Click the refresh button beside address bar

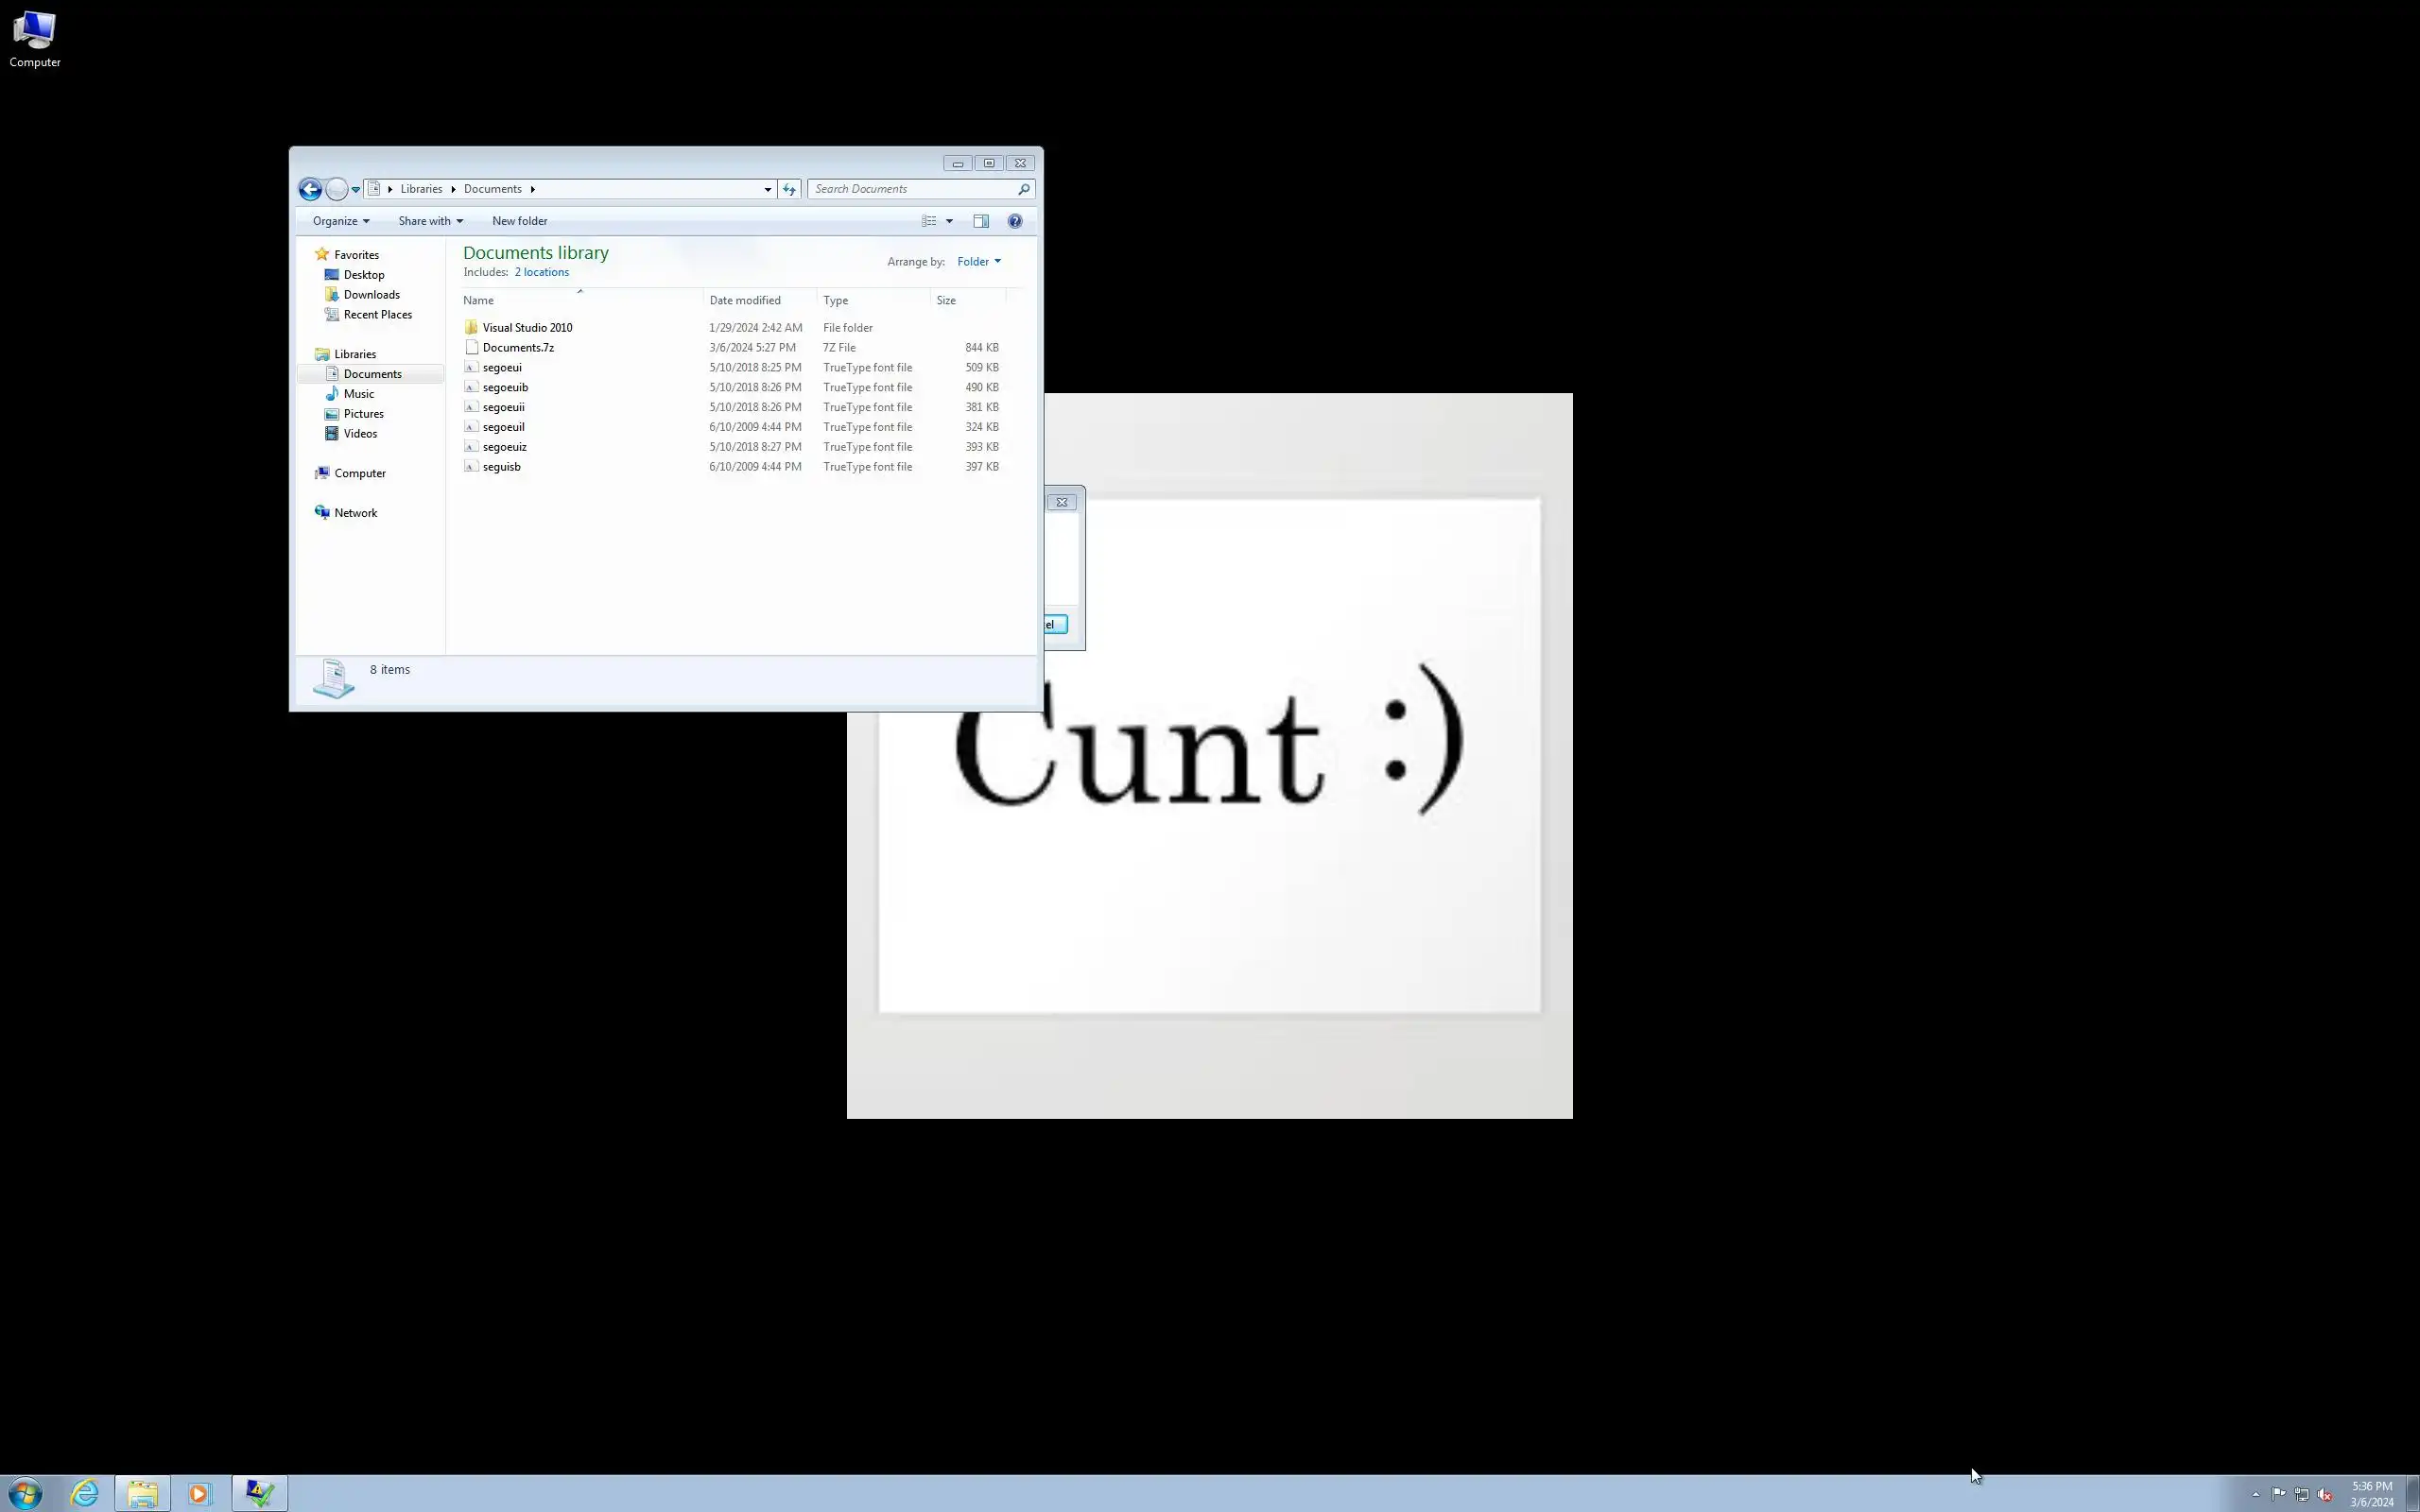[789, 189]
